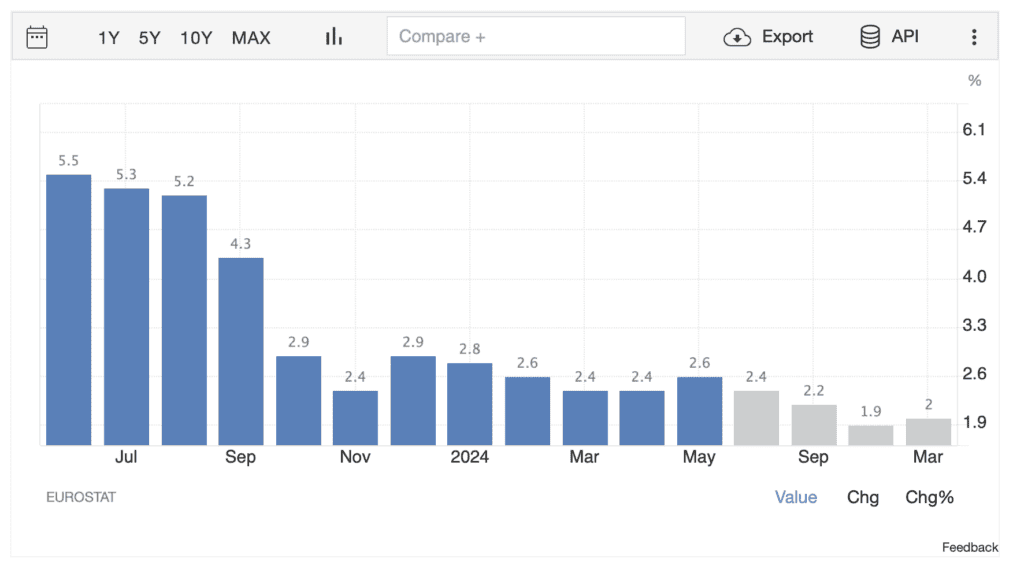Click the gray 2 forecast bar
This screenshot has height=569, width=1024.
pyautogui.click(x=928, y=432)
